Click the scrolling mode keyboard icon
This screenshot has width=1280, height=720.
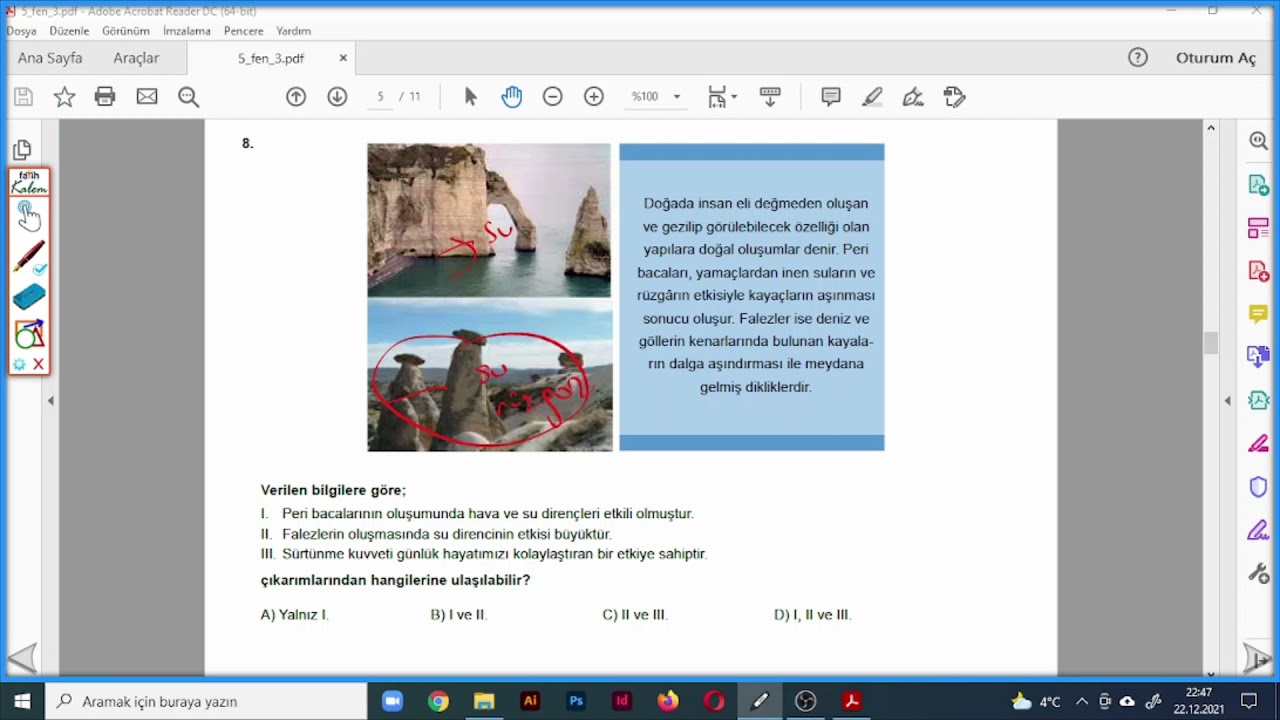770,97
